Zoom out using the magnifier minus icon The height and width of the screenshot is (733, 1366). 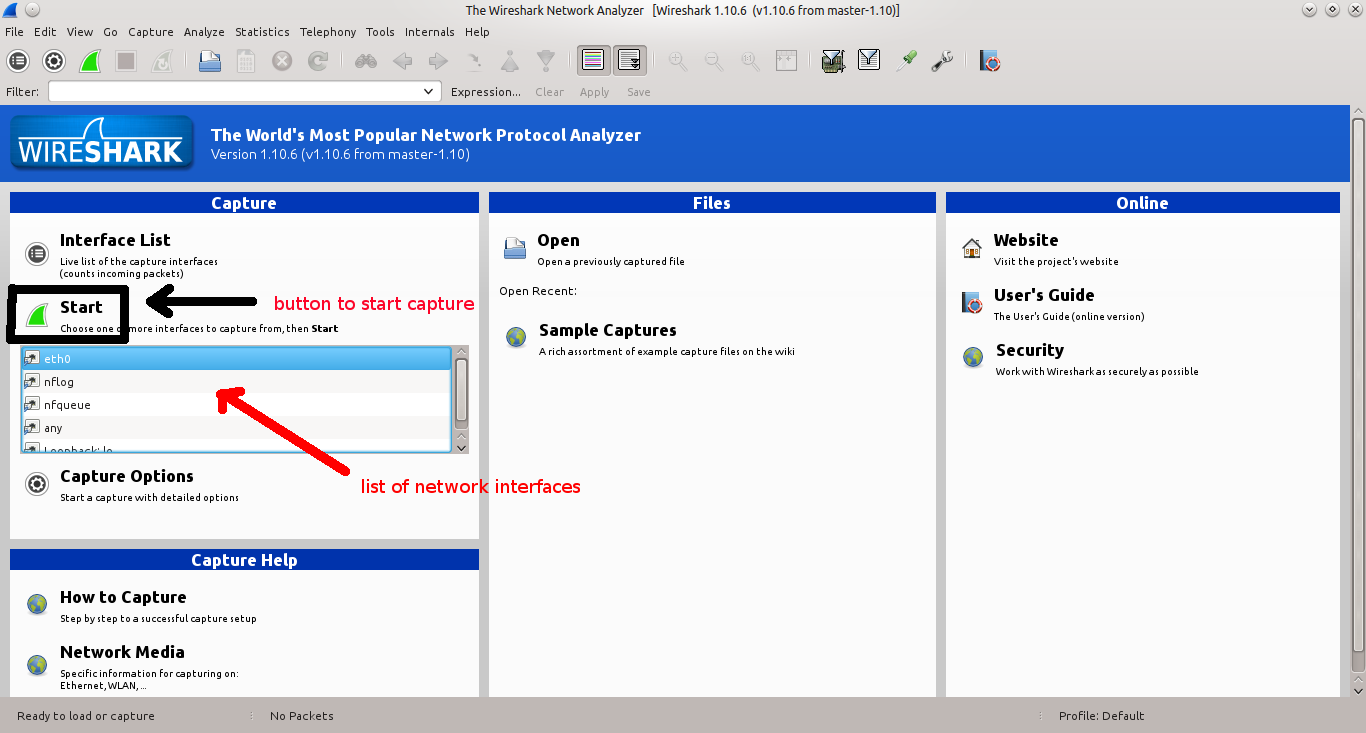point(714,61)
